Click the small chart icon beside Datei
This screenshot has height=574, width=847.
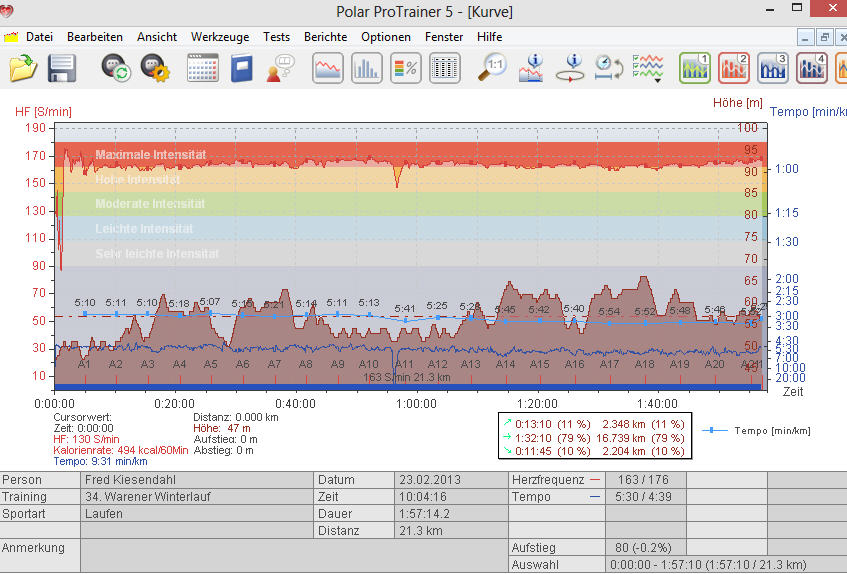click(11, 37)
